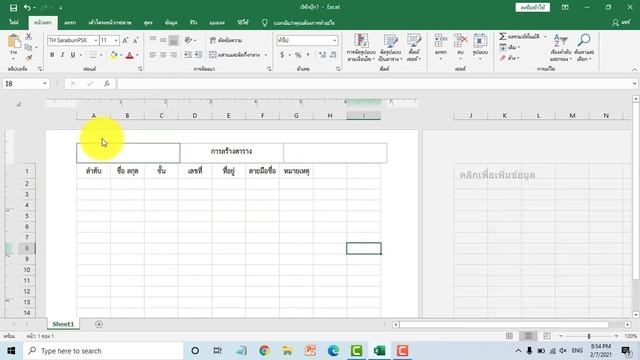Apply percent style format
The image size is (640, 360).
pyautogui.click(x=298, y=55)
